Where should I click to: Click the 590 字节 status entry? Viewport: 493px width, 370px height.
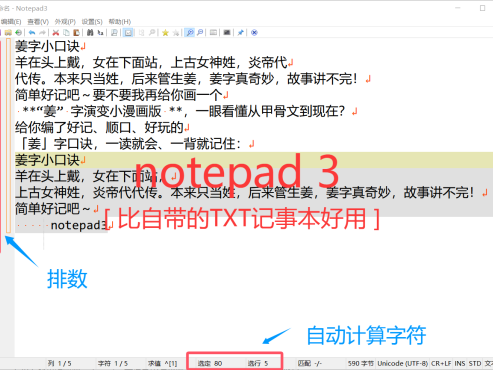tap(361, 363)
